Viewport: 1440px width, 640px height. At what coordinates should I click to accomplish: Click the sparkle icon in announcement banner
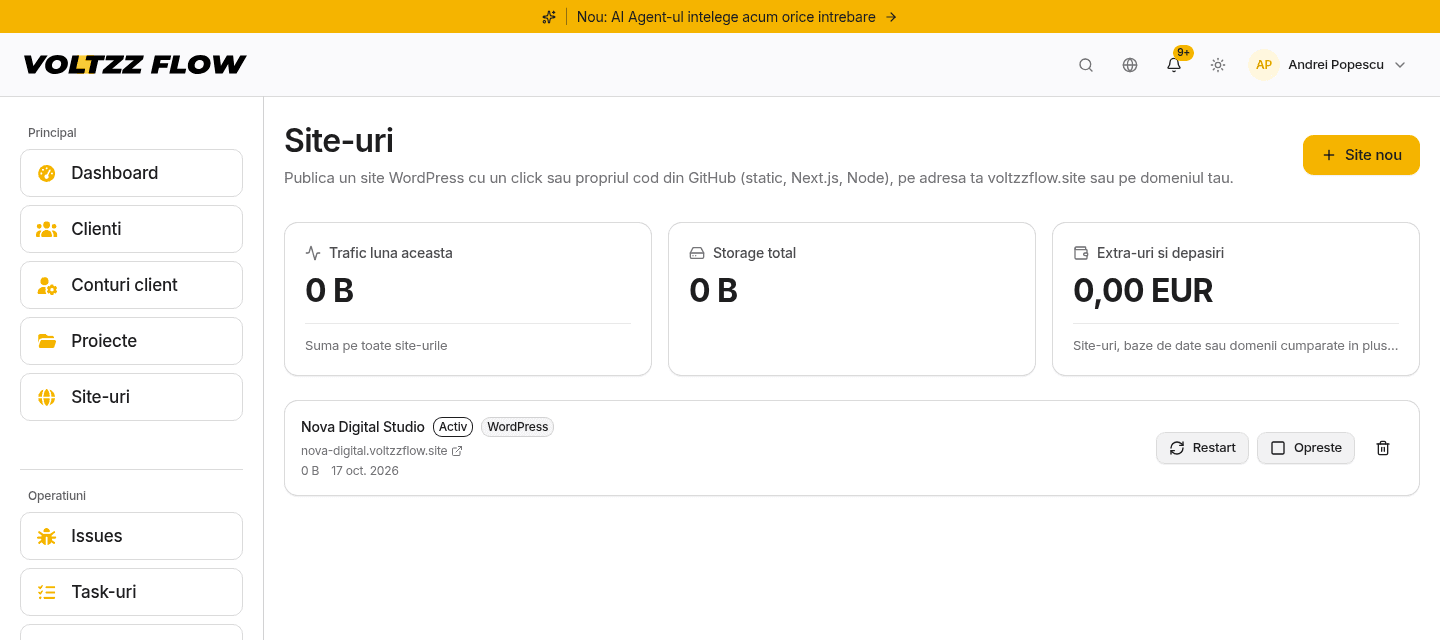coord(549,17)
